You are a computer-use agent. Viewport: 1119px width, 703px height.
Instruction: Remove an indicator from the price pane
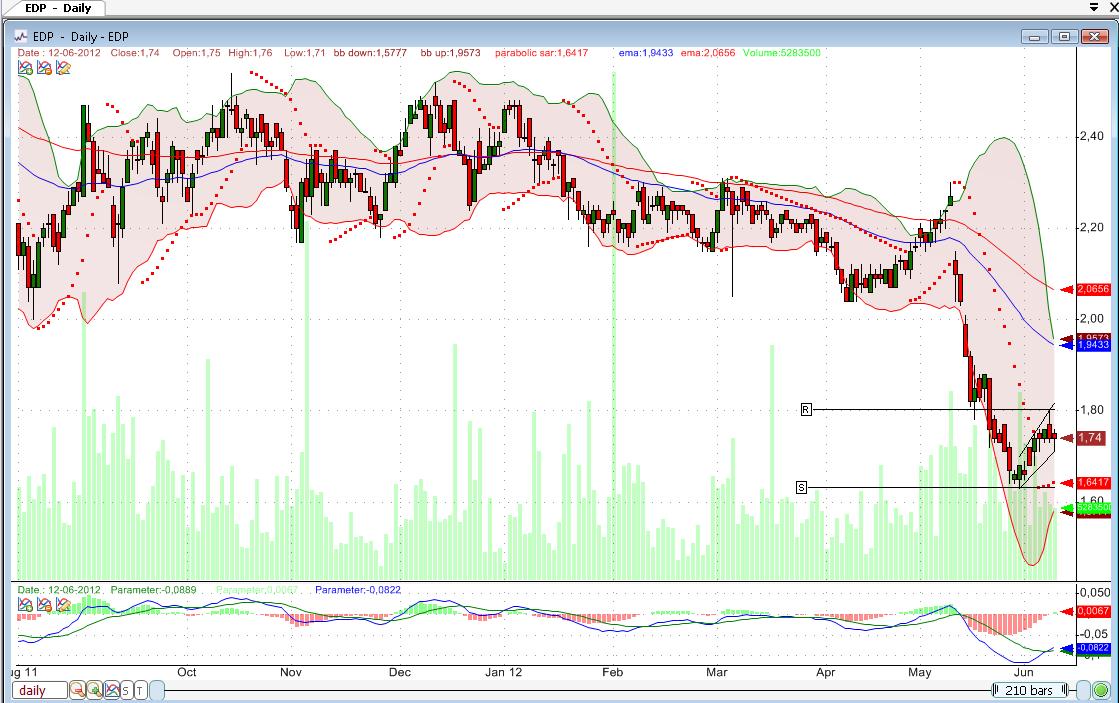44,68
